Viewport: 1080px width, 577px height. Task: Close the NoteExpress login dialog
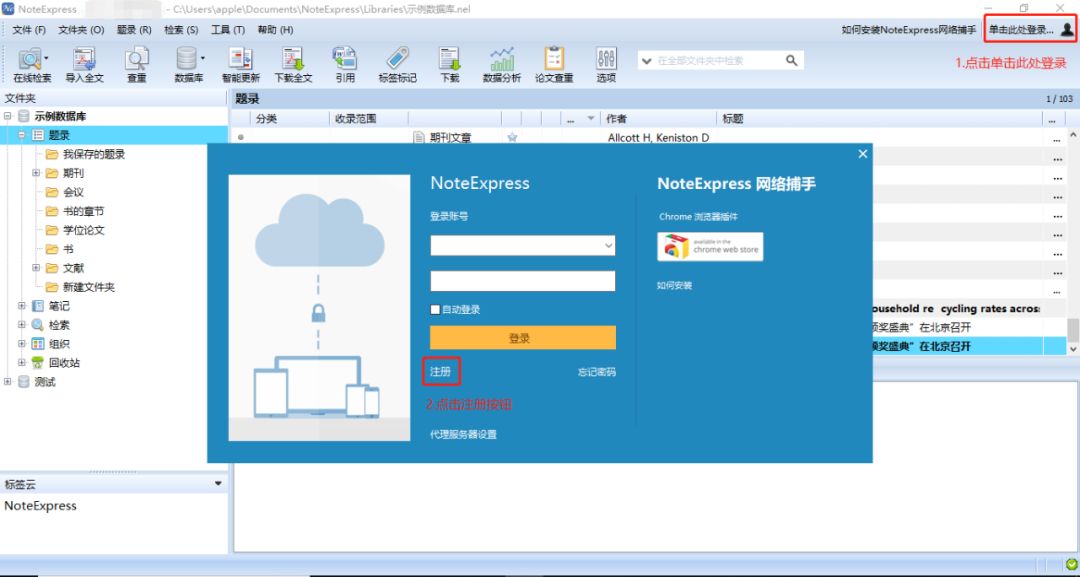[862, 154]
